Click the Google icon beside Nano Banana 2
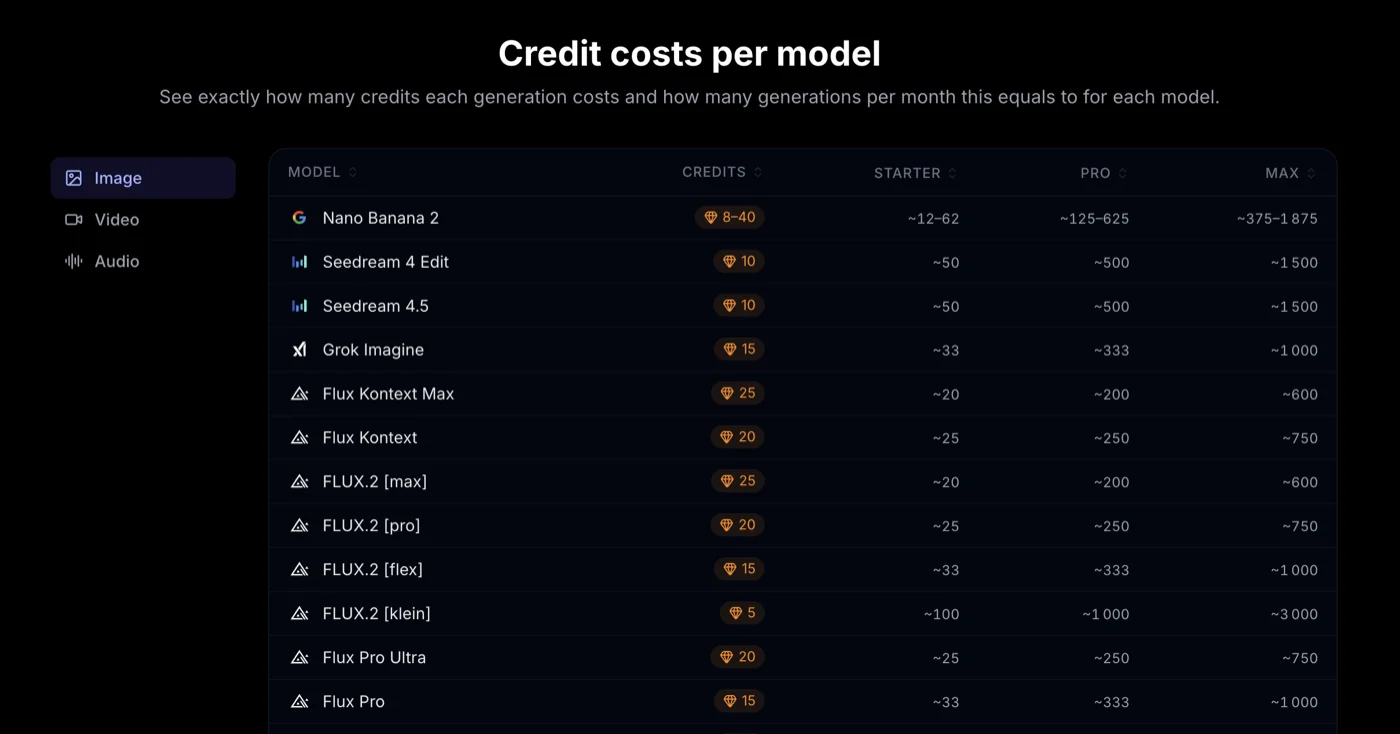The height and width of the screenshot is (734, 1400). point(299,218)
